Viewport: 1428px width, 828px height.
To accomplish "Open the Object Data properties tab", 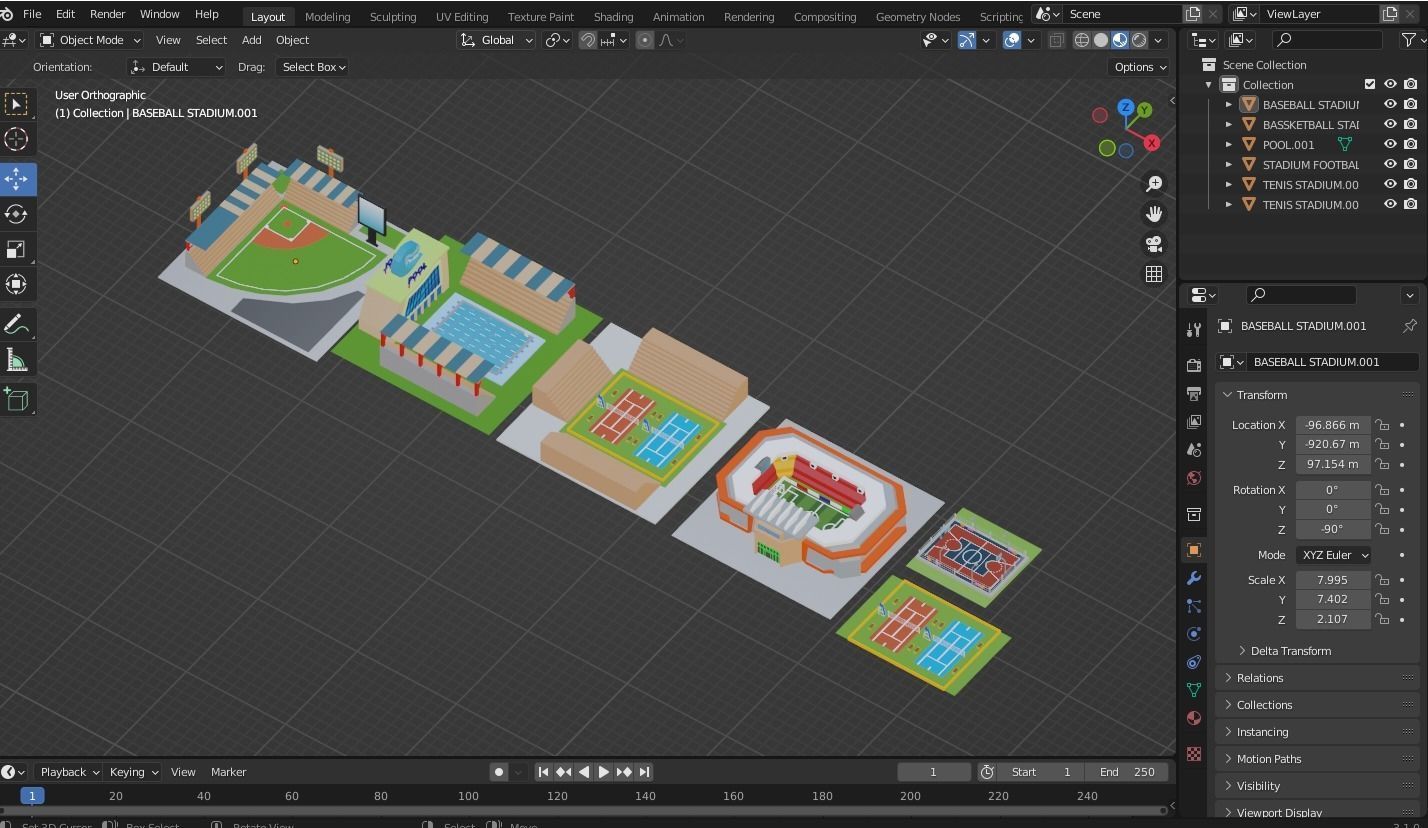I will pos(1194,690).
